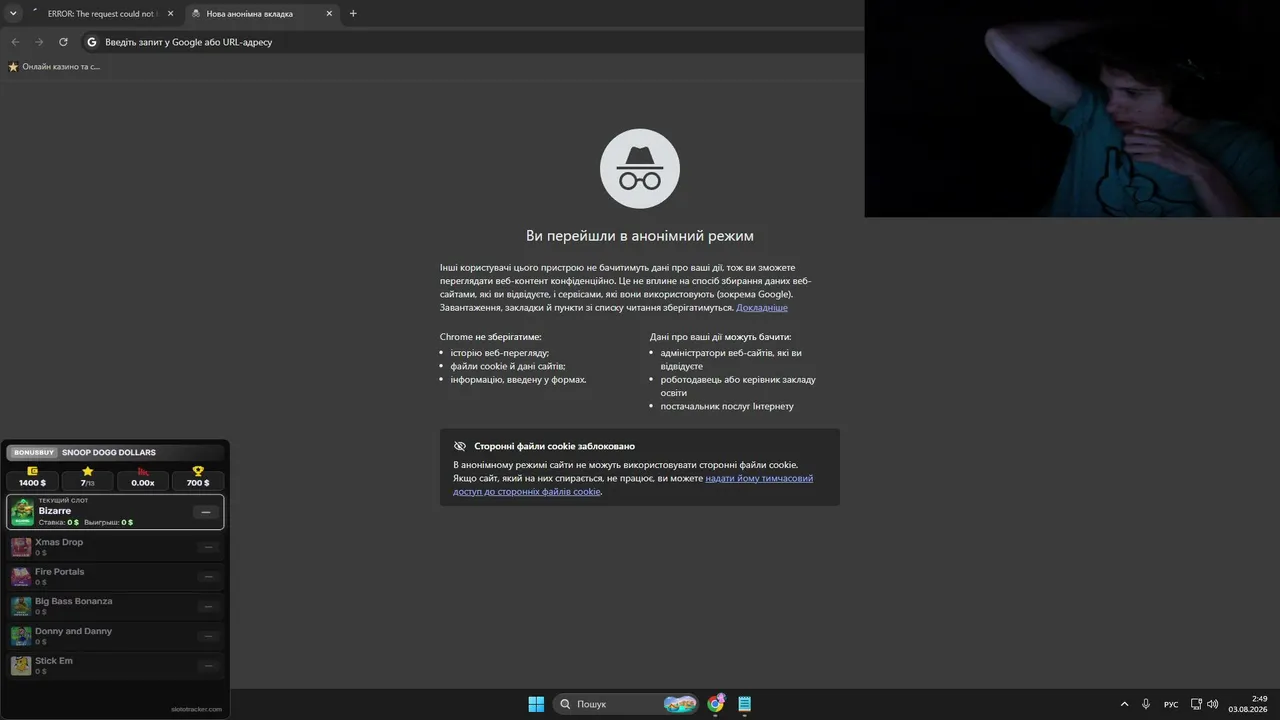Screen dimensions: 1280x720
Task: Click the incognito hat-and-glasses logo
Action: 640,169
